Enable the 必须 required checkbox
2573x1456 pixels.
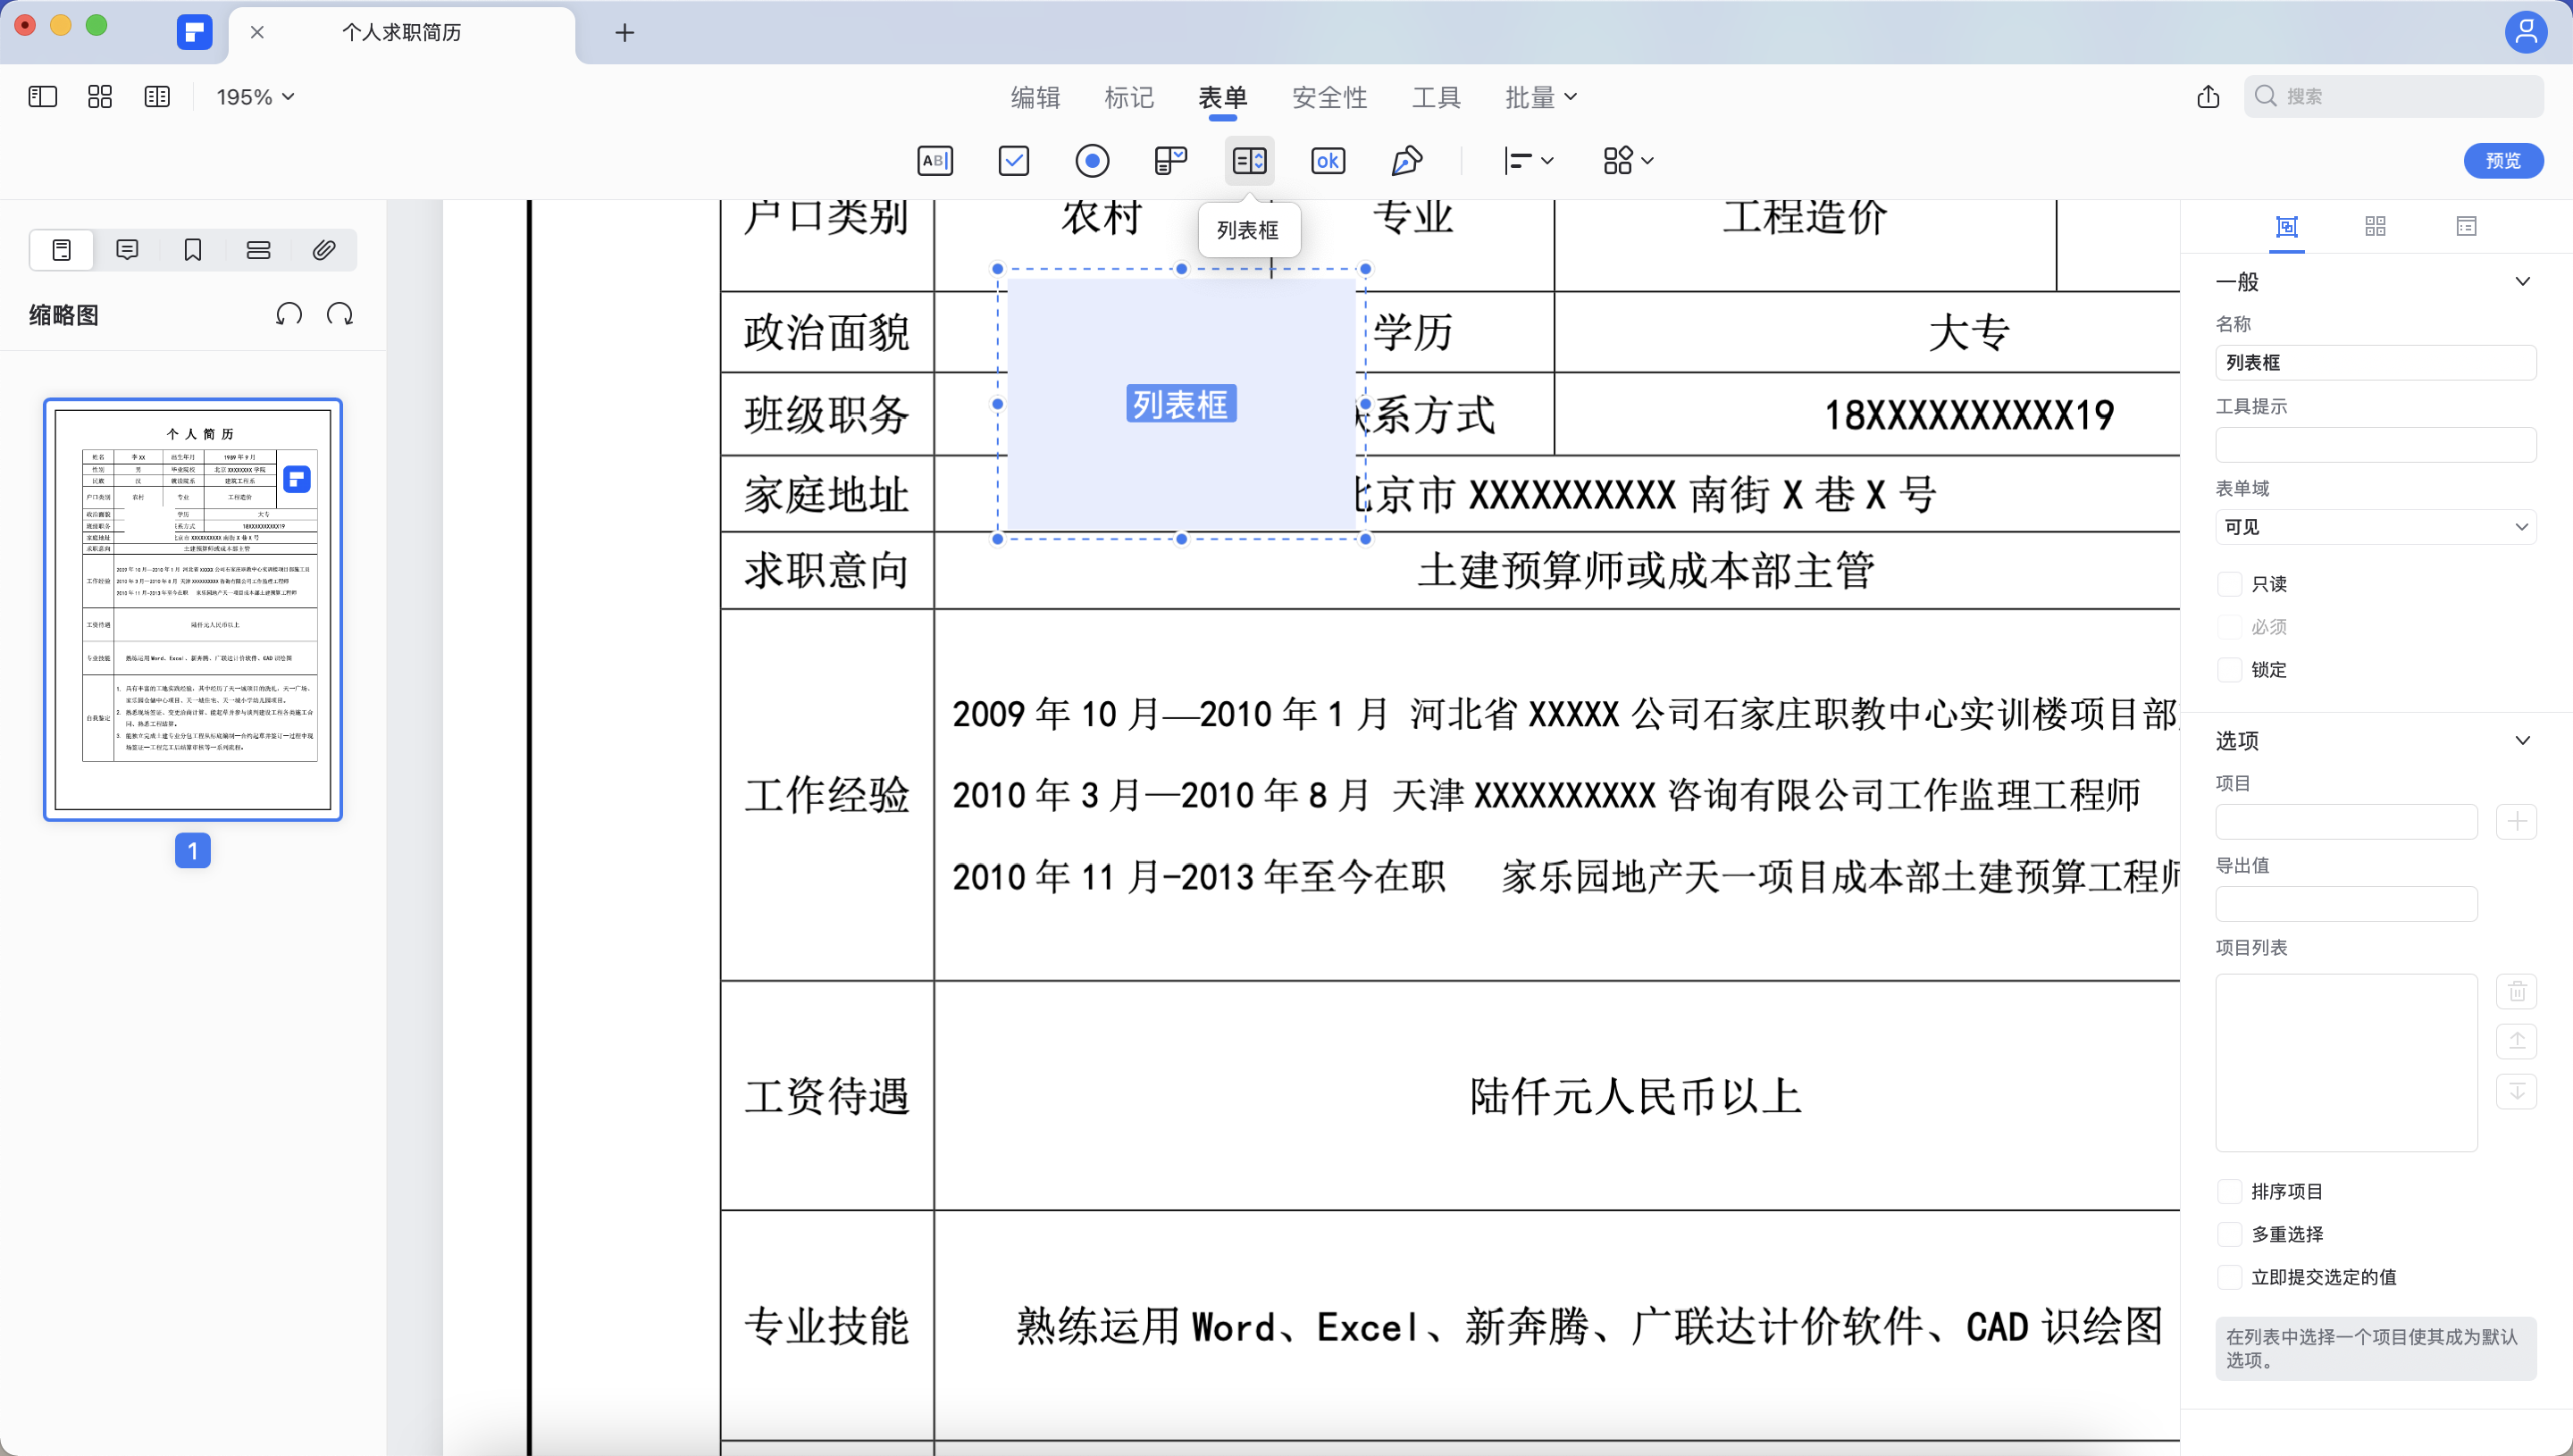coord(2230,625)
